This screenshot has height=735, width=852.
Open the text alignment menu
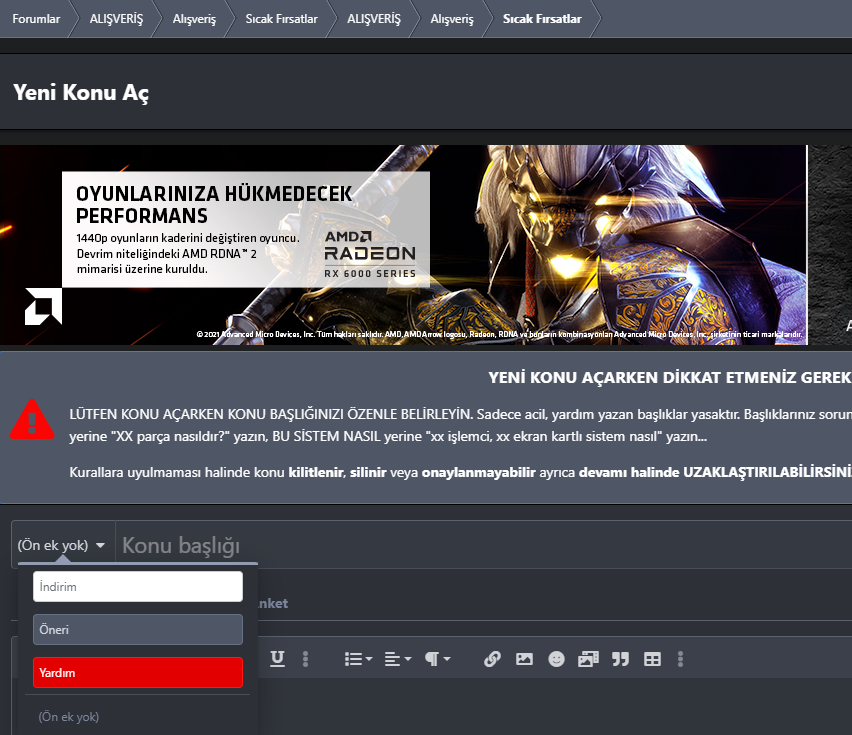[x=398, y=659]
